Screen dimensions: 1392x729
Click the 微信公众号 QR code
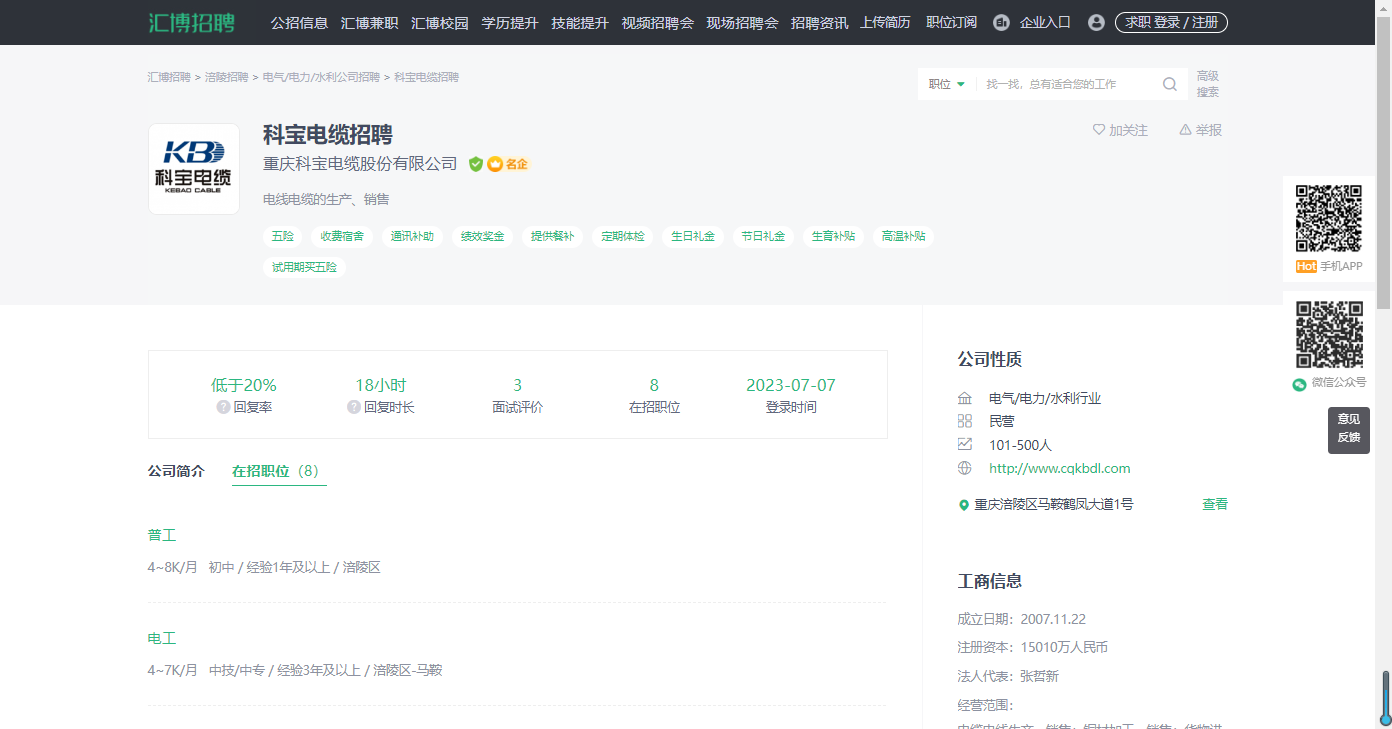point(1329,334)
